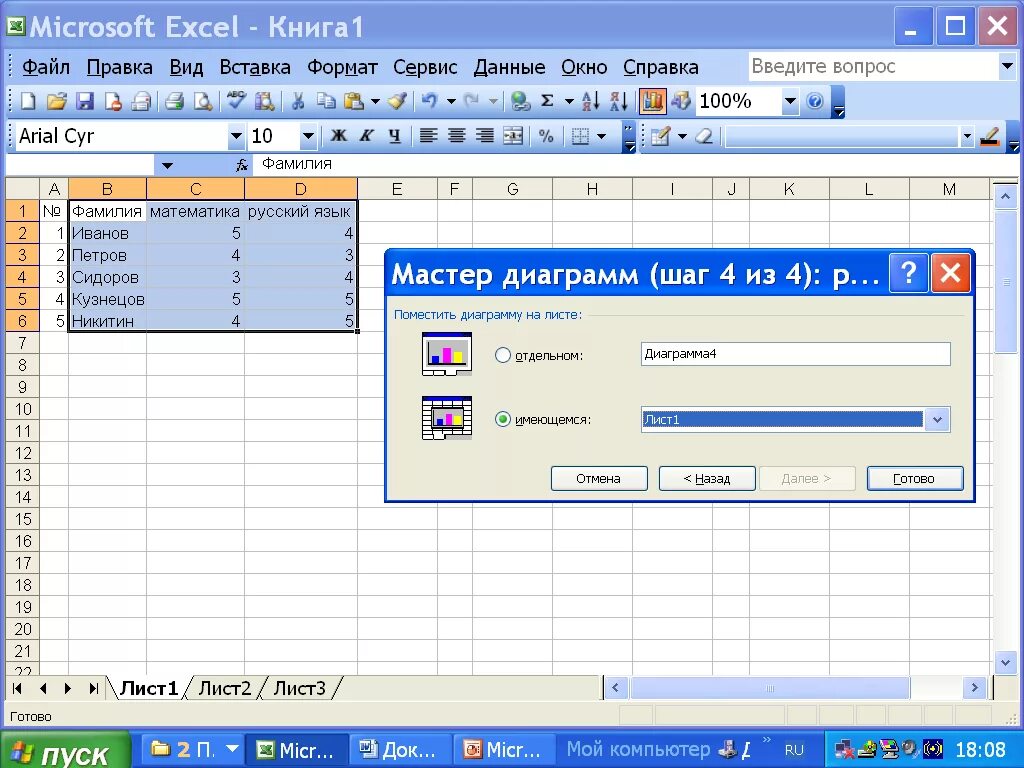Click the Отмена button in wizard
The width and height of the screenshot is (1024, 768).
[x=598, y=479]
